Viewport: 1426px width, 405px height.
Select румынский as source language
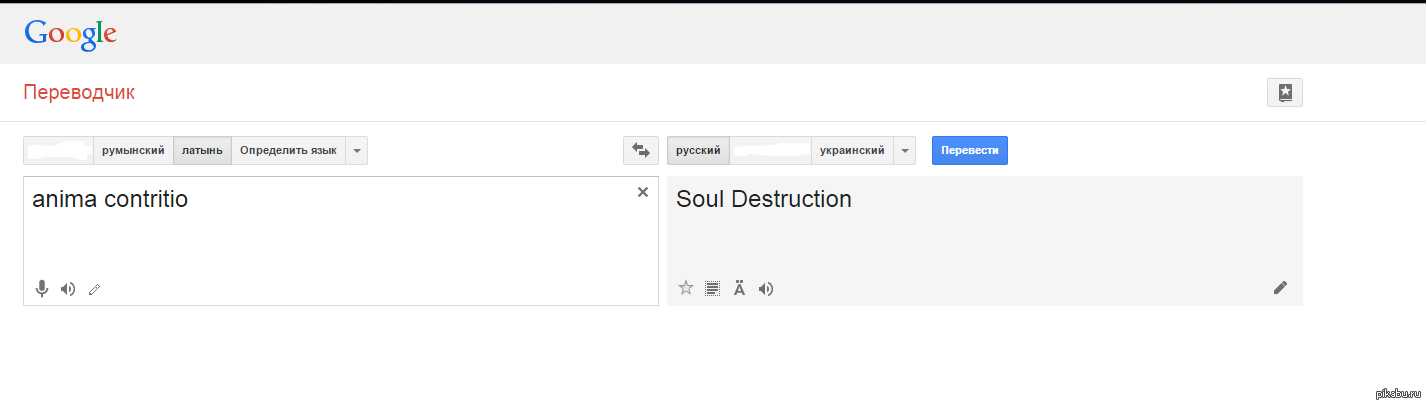click(x=133, y=150)
